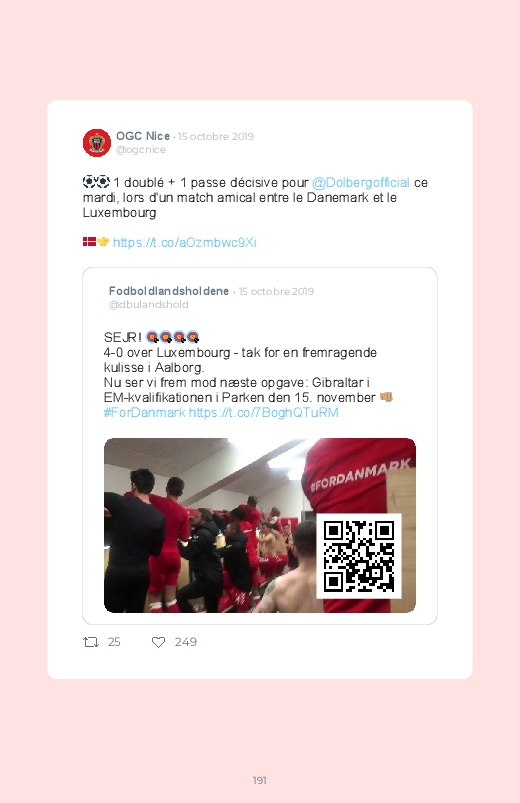This screenshot has width=520, height=803.
Task: Click the @dbulandshold handle
Action: pos(149,304)
